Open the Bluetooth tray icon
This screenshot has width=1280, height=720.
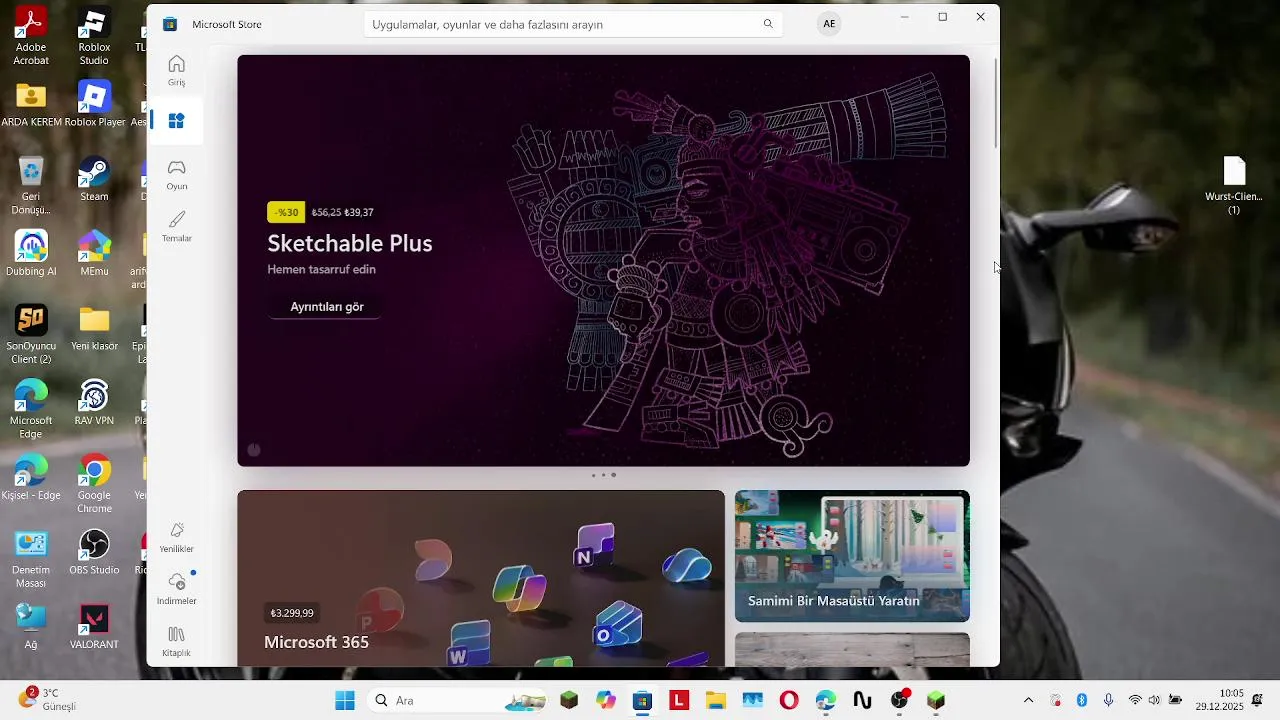[1081, 700]
